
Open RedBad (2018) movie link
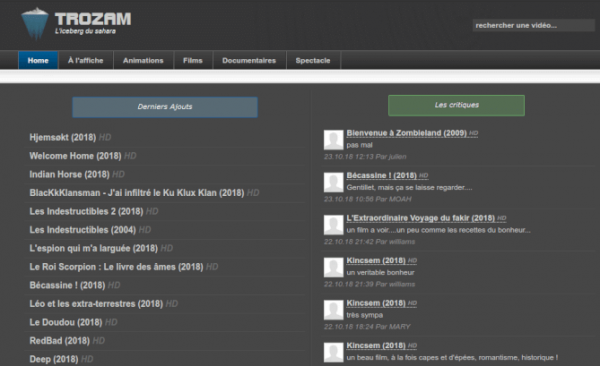[60, 341]
